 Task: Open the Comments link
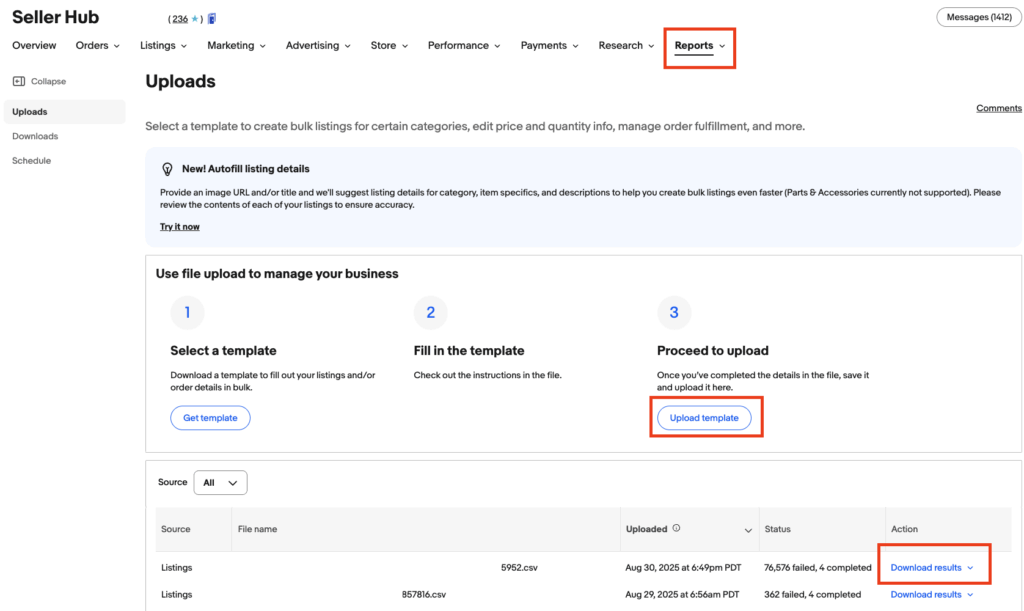pos(998,108)
